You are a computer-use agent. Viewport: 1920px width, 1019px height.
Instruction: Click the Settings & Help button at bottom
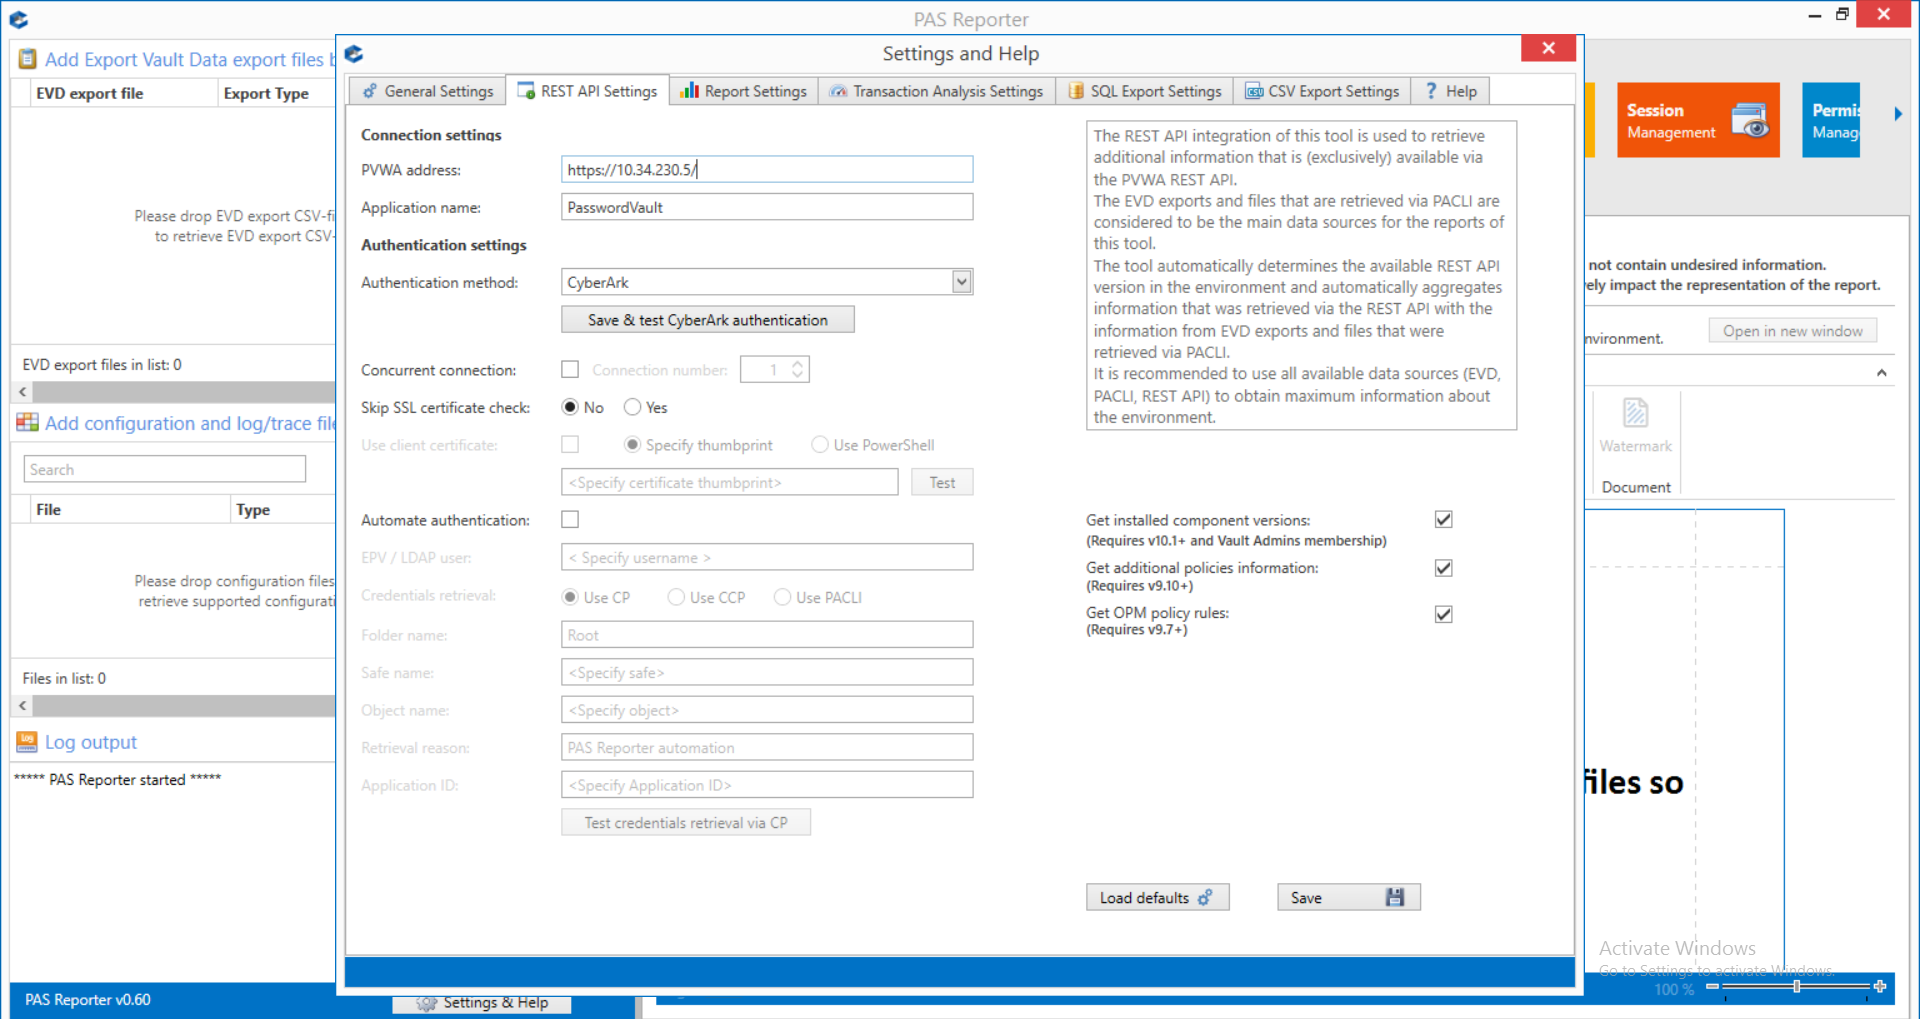[x=482, y=1003]
